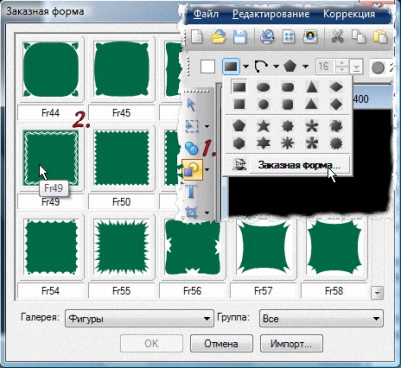Screen dimensions: 401x368
Task: Click the New document icon
Action: coord(197,36)
